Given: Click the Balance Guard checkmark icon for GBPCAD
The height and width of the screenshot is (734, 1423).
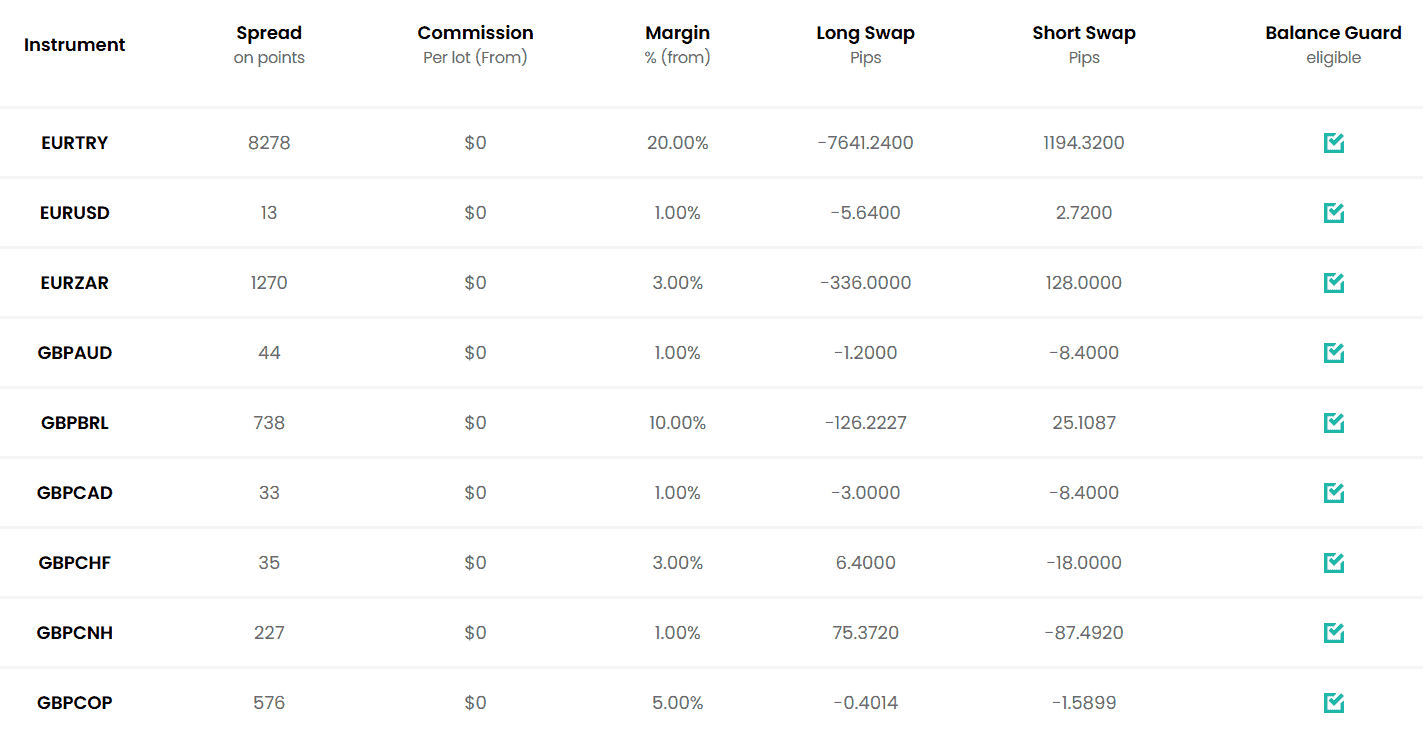Looking at the screenshot, I should pos(1333,492).
